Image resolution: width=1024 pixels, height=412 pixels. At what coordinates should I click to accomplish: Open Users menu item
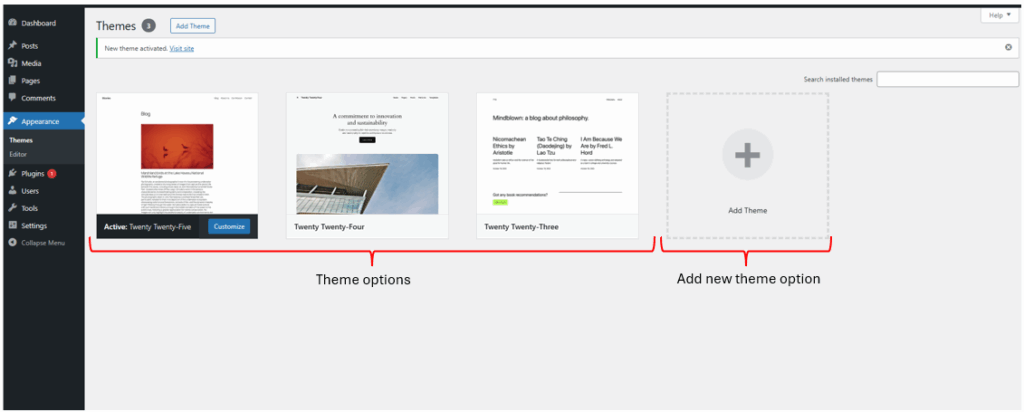[x=43, y=191]
